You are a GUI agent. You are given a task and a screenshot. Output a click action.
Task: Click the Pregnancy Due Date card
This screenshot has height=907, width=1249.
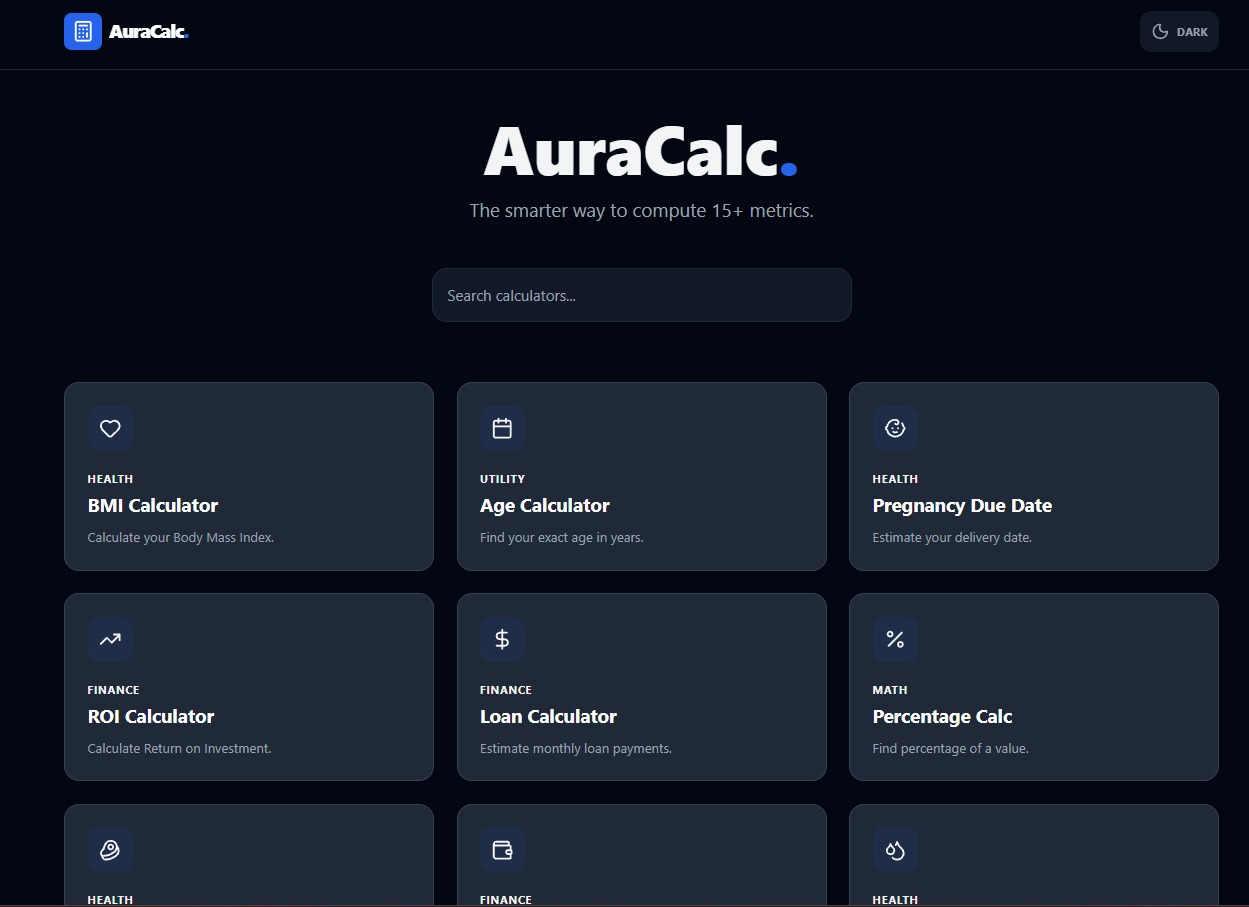pyautogui.click(x=1033, y=477)
